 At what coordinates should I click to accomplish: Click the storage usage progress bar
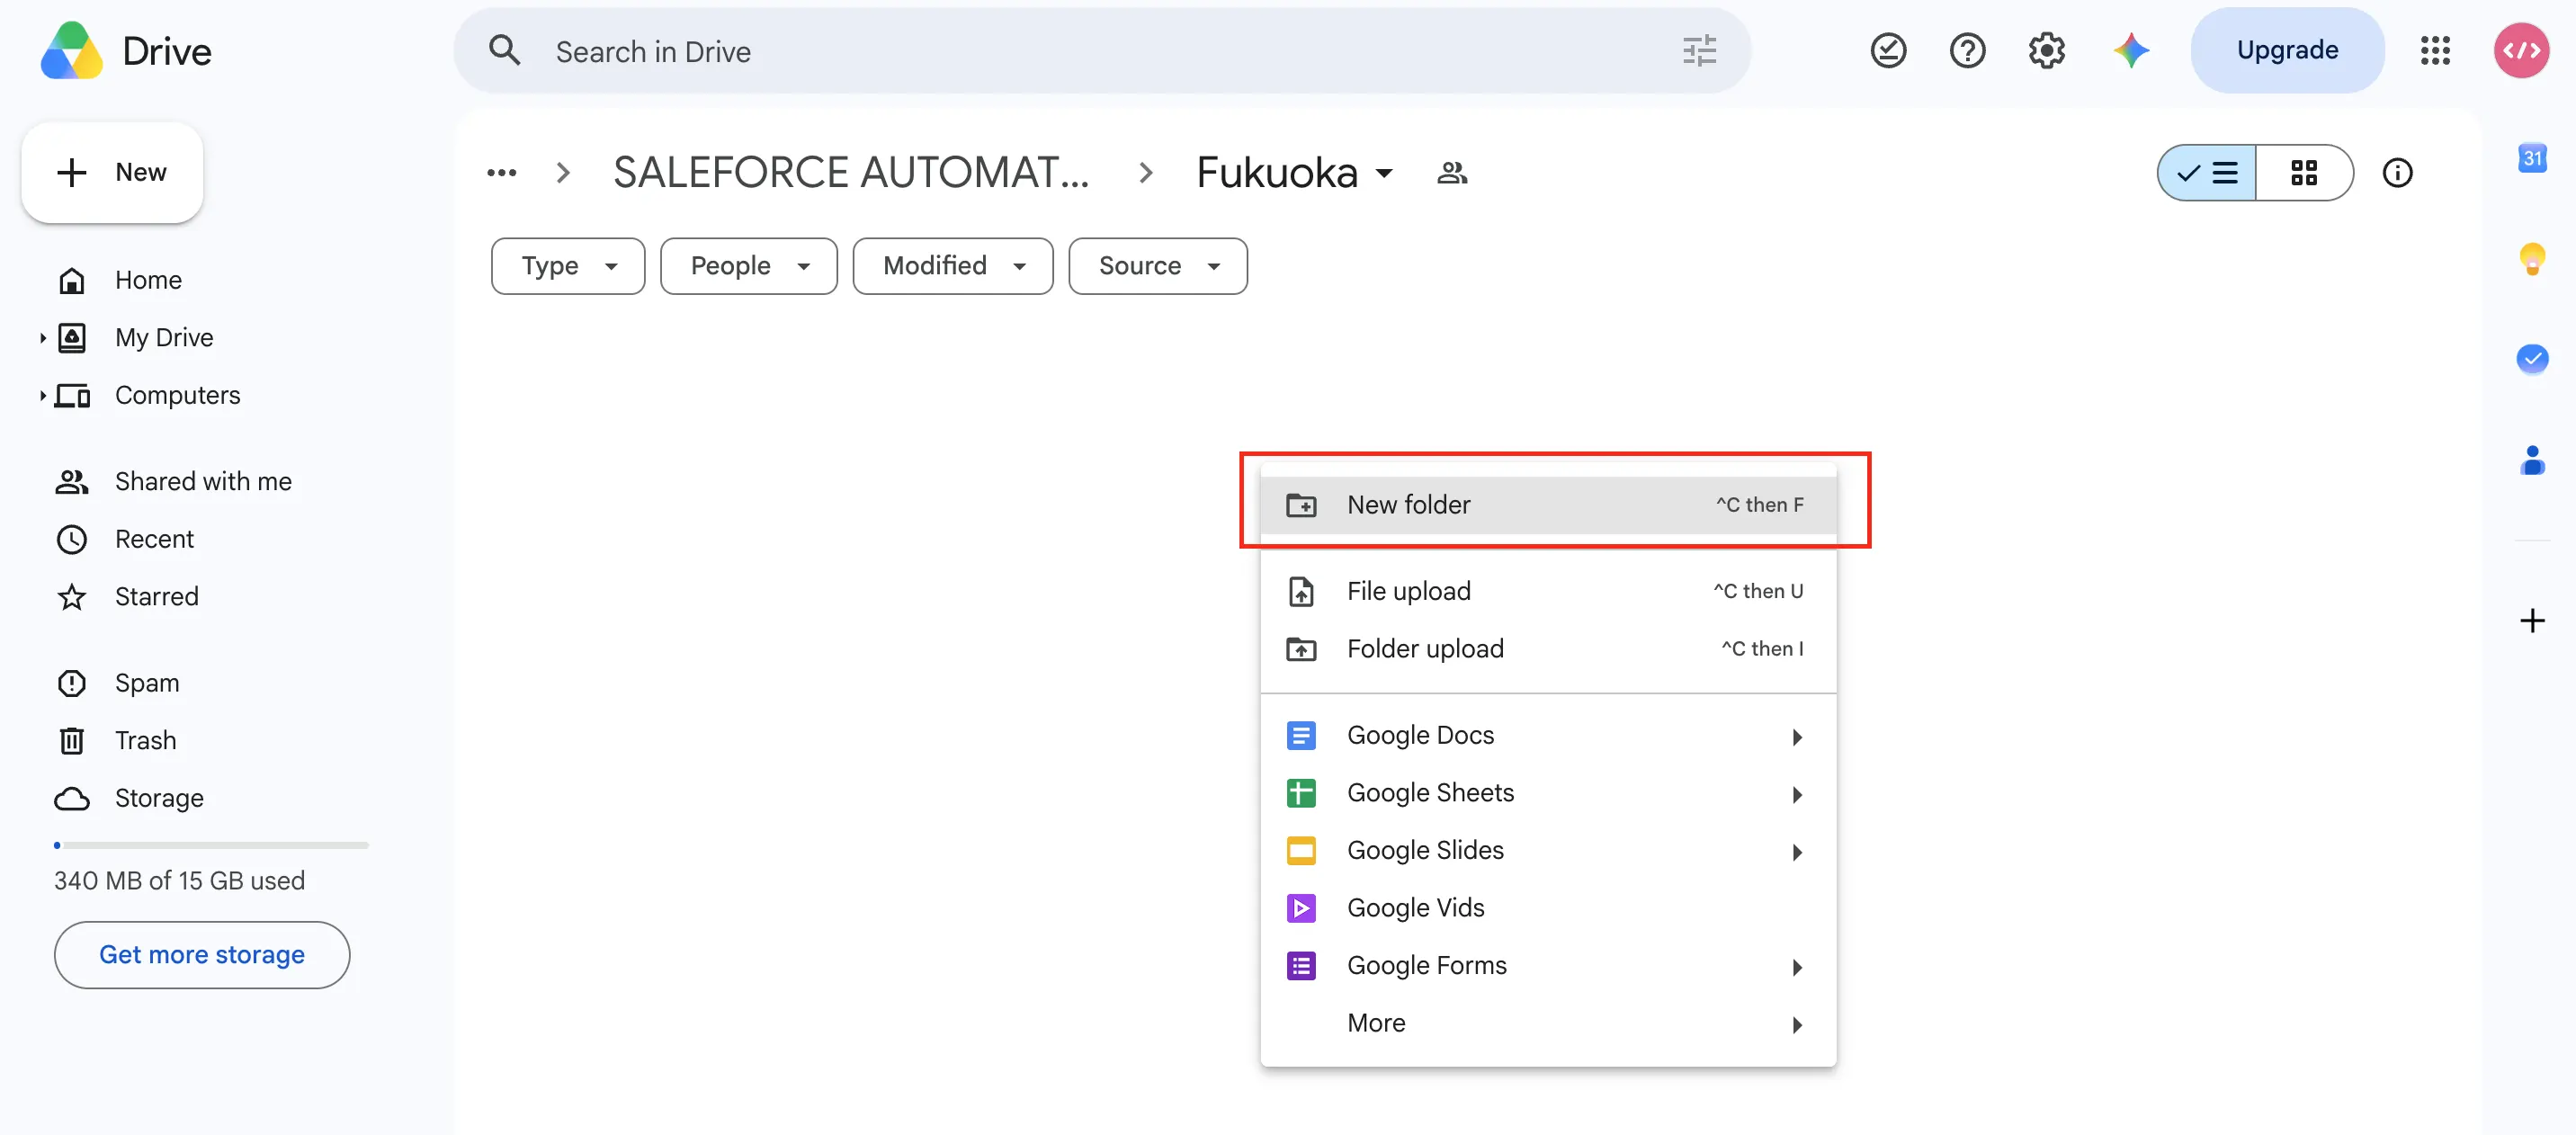tap(211, 846)
